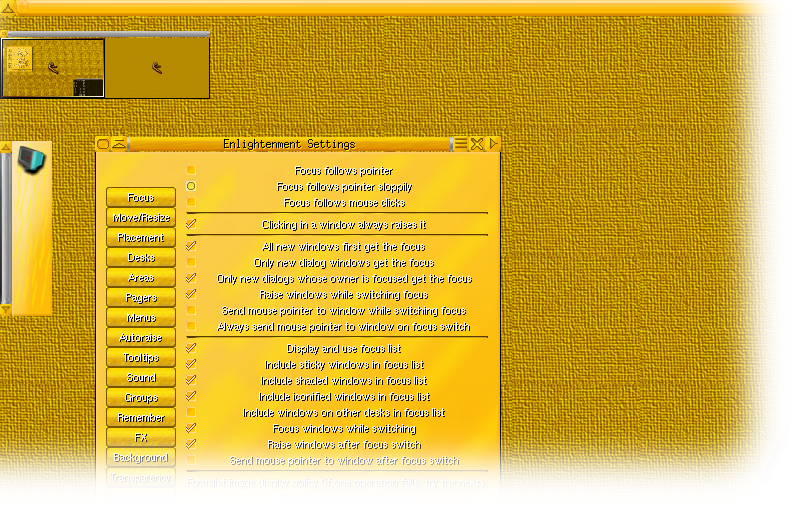Click the Enlightenment Settings title bar
This screenshot has width=800, height=525.
(x=289, y=144)
